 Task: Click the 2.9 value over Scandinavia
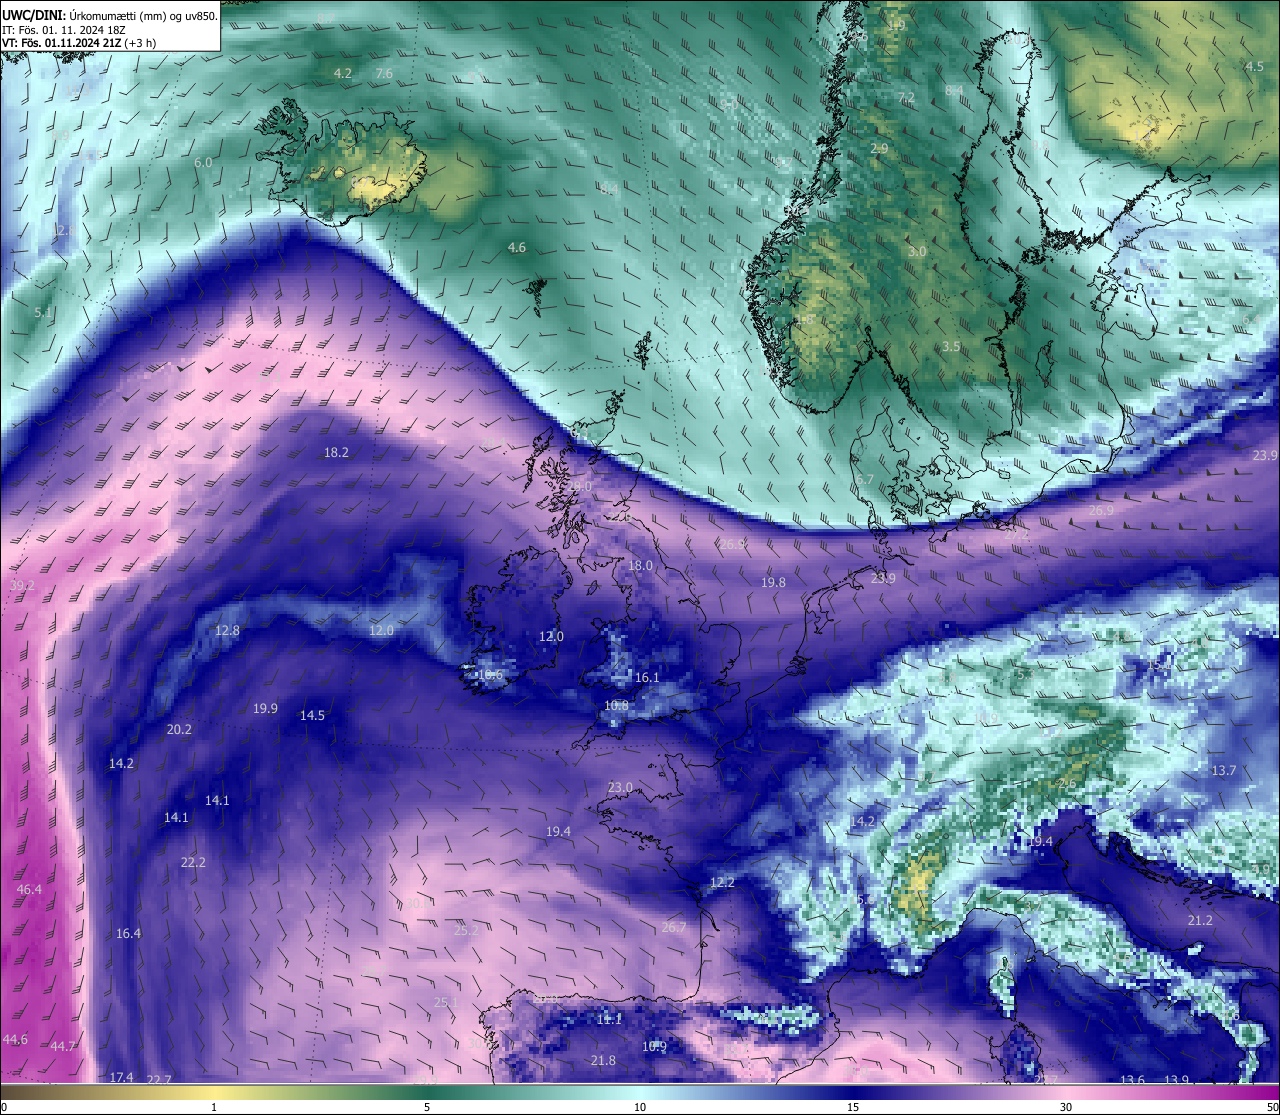(879, 148)
